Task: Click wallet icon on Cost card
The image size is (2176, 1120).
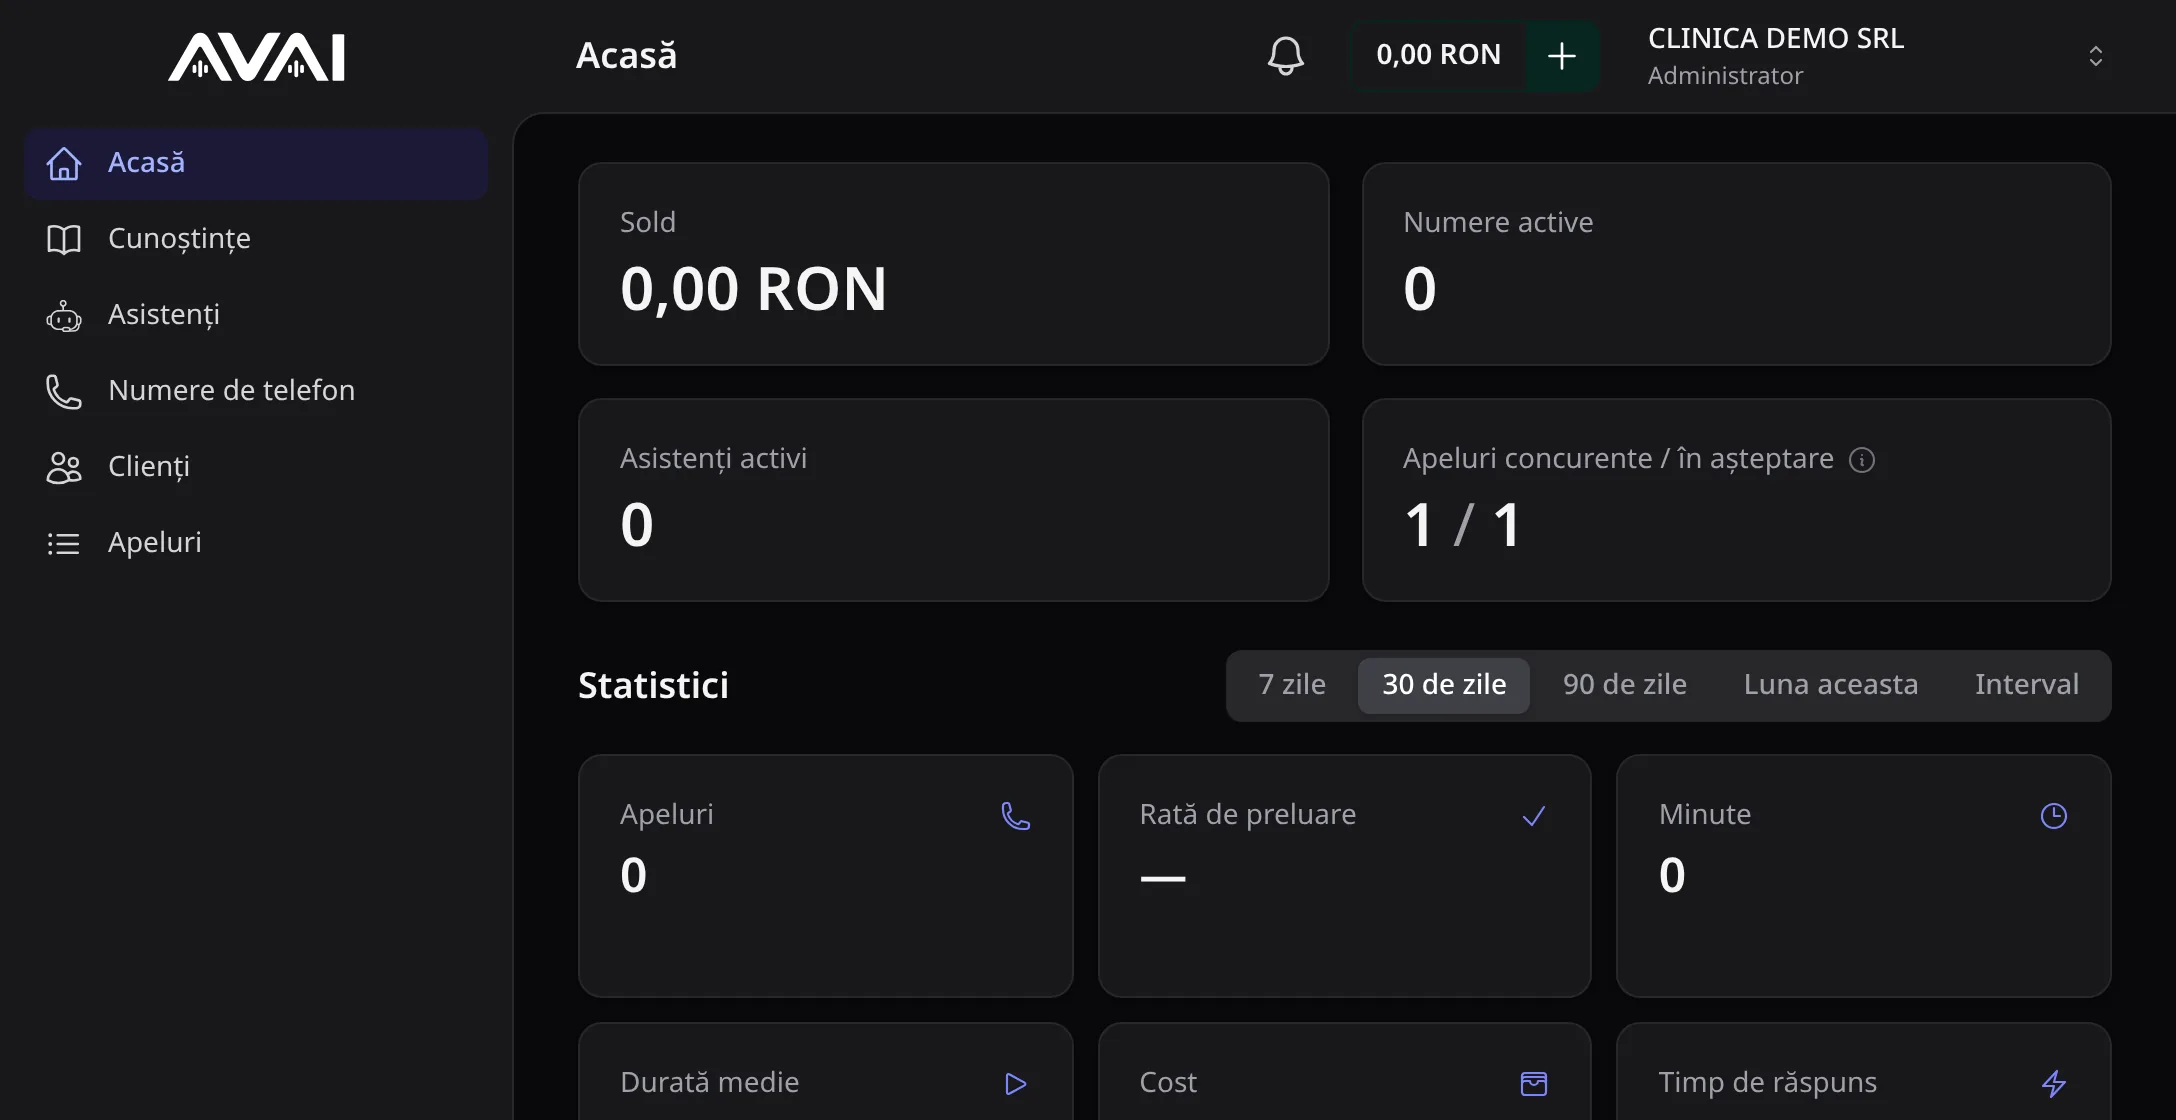Action: pos(1534,1084)
